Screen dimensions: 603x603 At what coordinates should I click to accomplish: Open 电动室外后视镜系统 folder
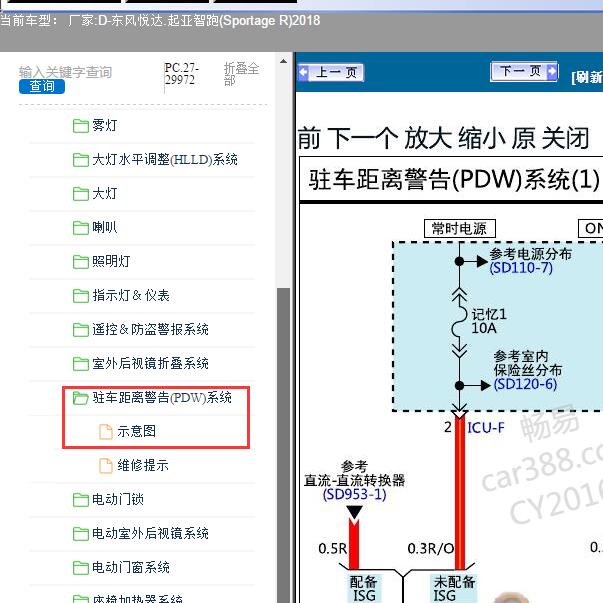150,533
